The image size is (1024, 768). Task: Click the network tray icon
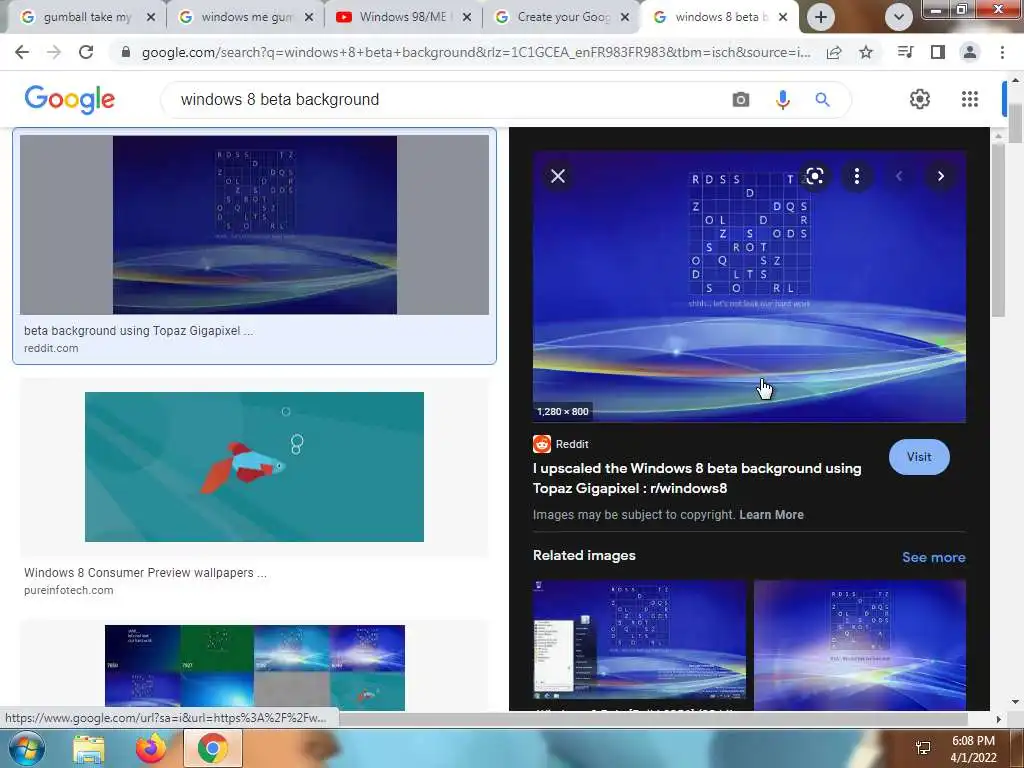[x=923, y=748]
